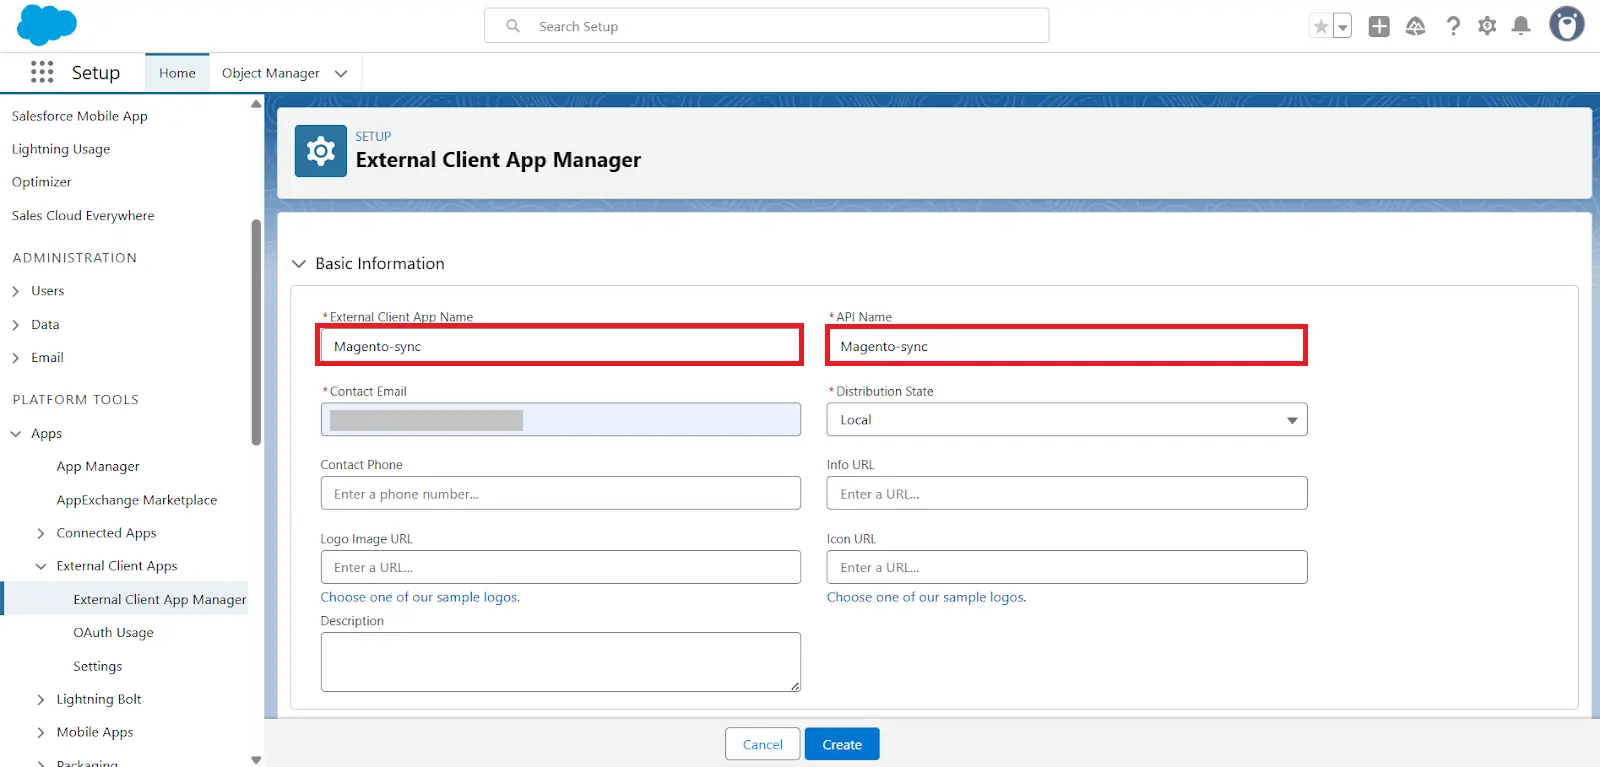The height and width of the screenshot is (767, 1600).
Task: Click the favorites star icon
Action: (1321, 26)
